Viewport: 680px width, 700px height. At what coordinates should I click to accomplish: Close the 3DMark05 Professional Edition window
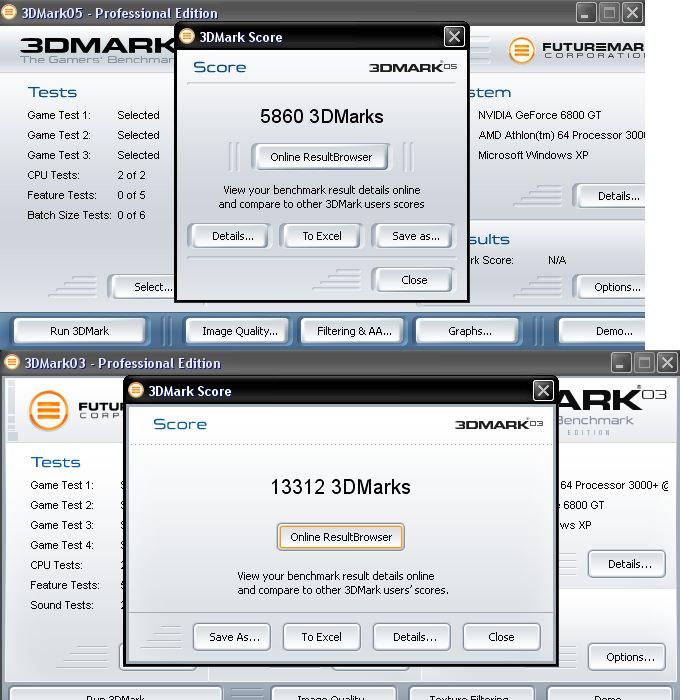[x=633, y=12]
